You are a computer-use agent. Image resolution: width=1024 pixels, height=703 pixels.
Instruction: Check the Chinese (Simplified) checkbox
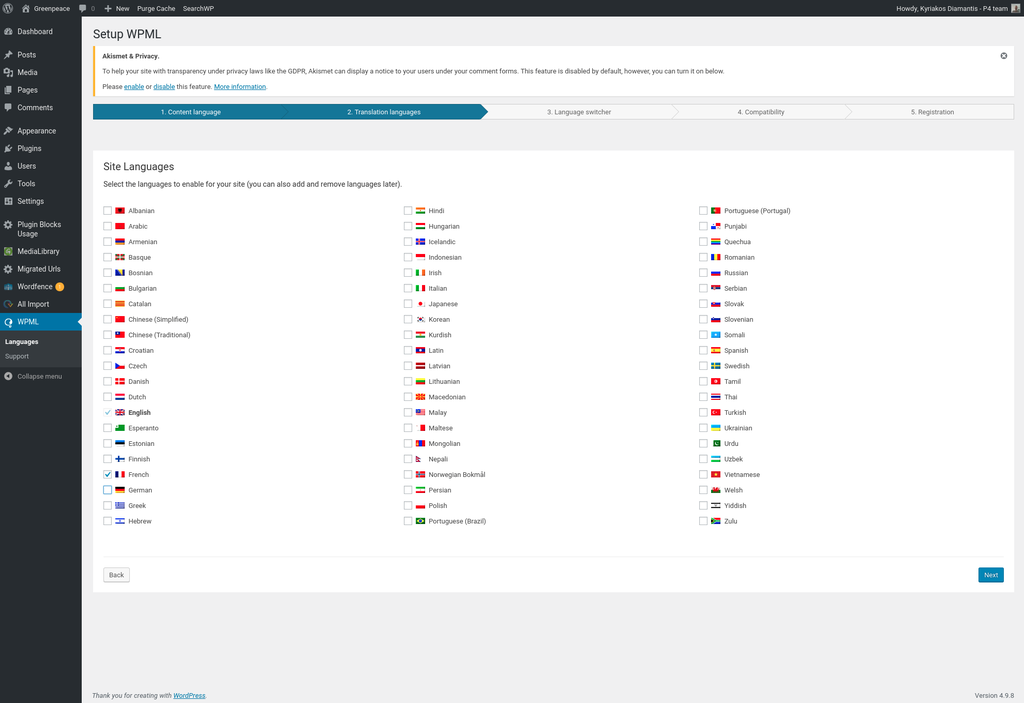(108, 319)
